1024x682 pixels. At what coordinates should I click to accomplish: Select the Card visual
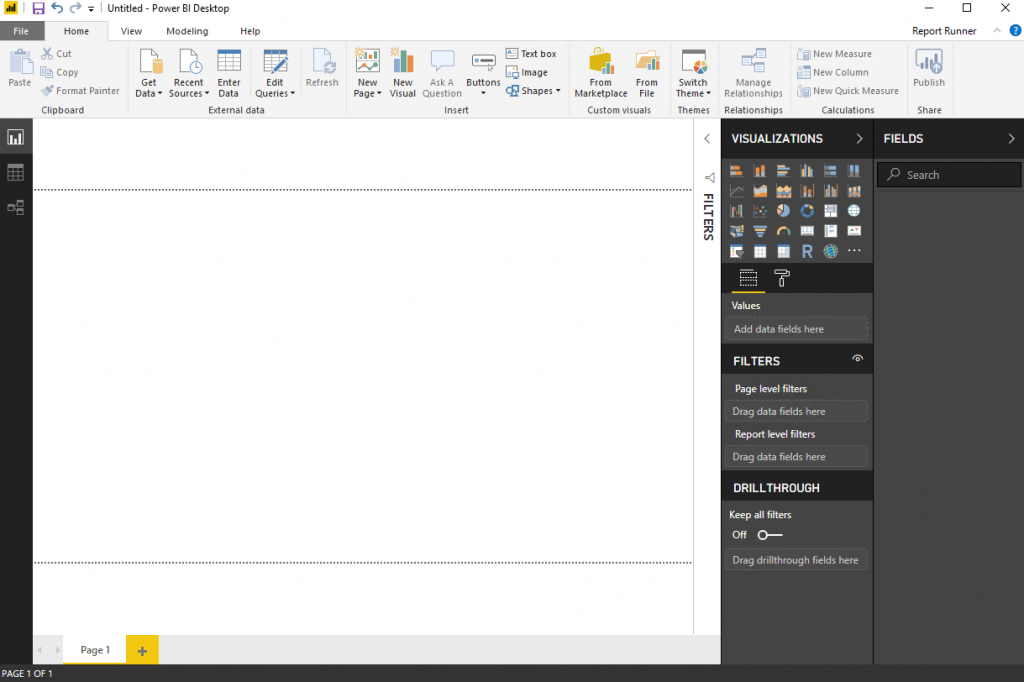click(x=807, y=231)
